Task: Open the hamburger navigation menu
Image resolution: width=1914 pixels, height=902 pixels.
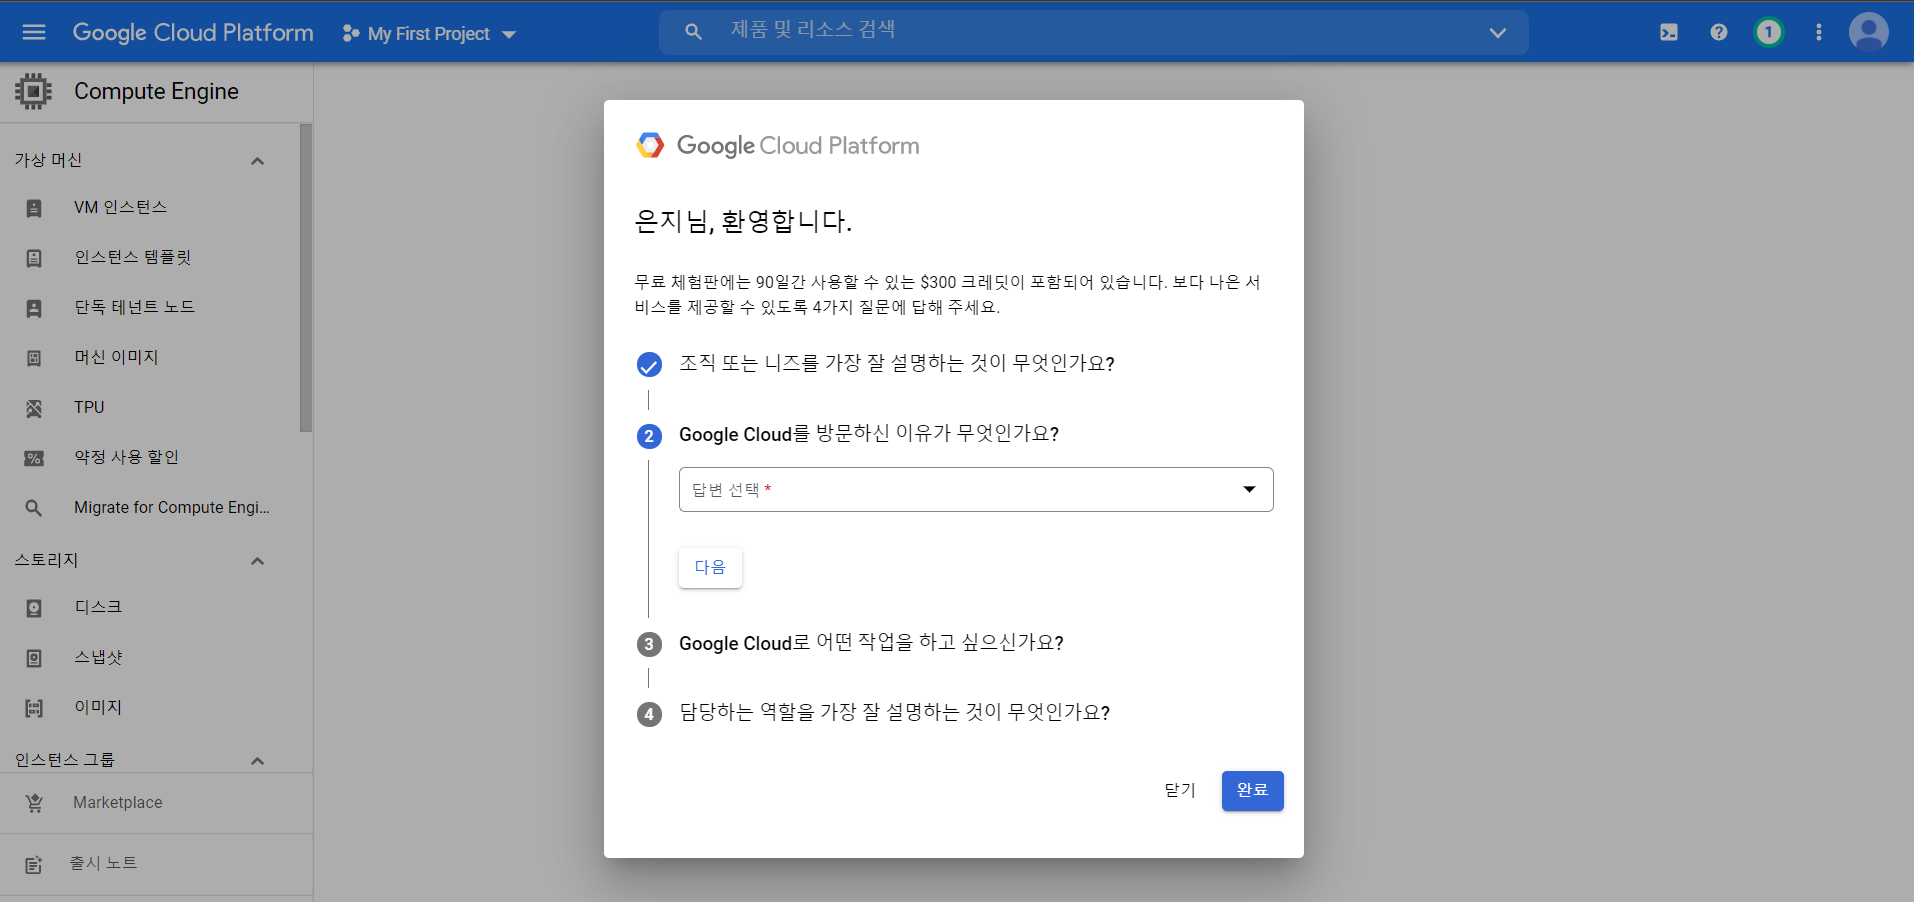Action: coord(34,32)
